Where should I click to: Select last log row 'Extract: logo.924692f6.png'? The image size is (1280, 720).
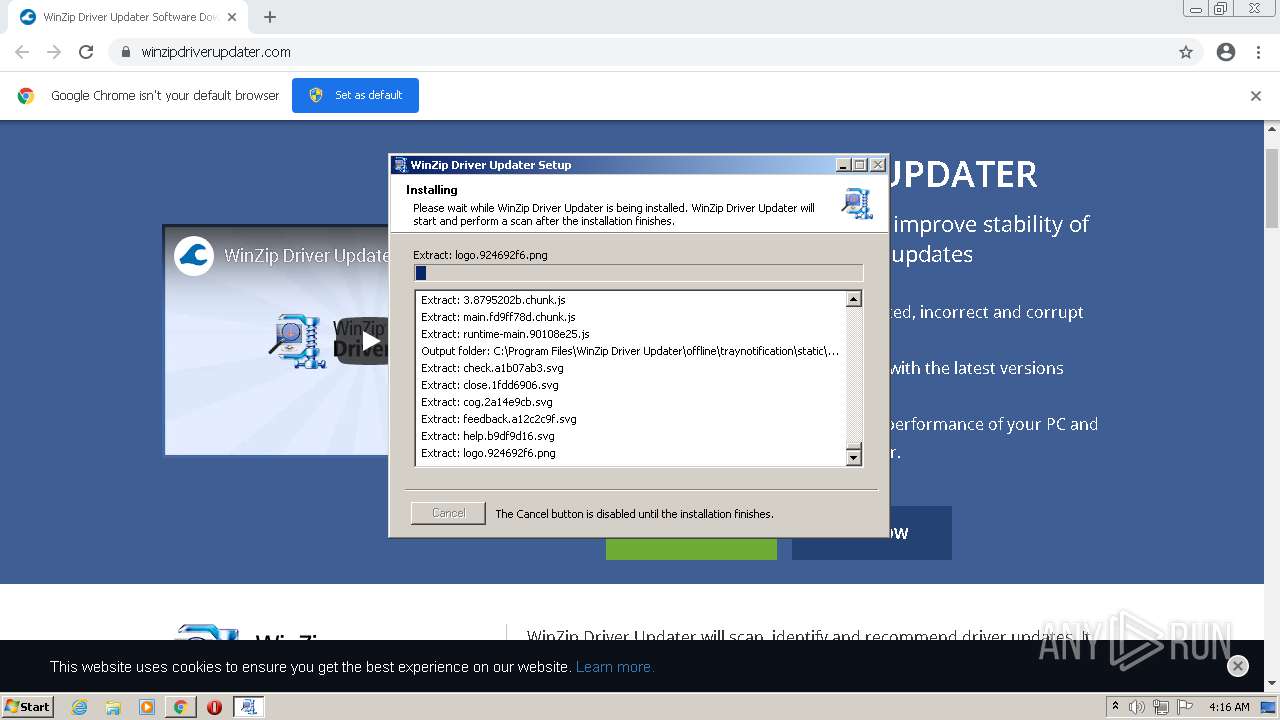(x=628, y=453)
